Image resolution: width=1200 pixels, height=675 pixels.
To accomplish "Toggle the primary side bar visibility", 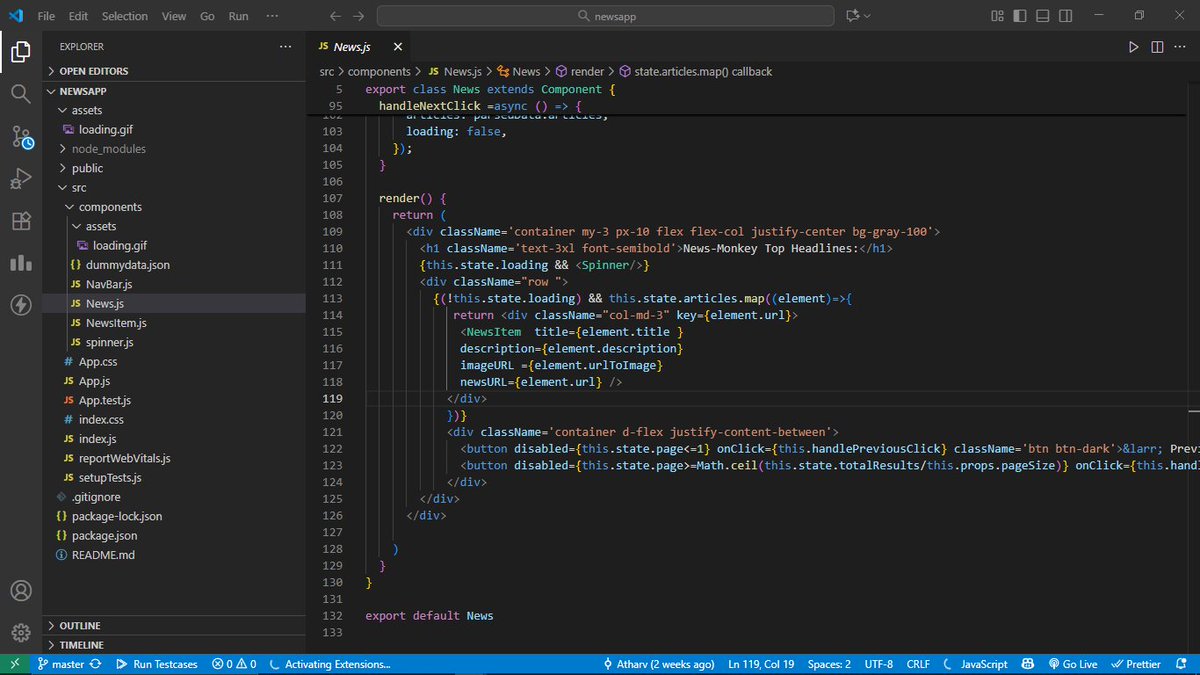I will click(1019, 15).
